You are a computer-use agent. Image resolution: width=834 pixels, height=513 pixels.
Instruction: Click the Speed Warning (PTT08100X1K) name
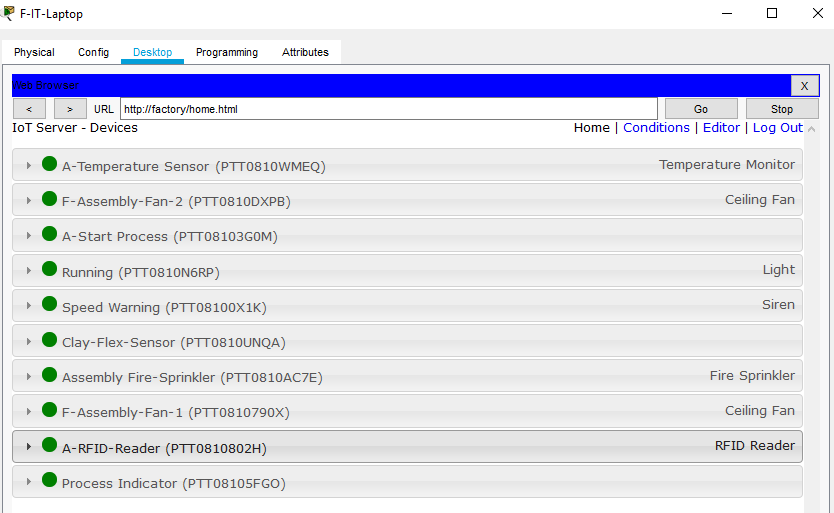164,308
